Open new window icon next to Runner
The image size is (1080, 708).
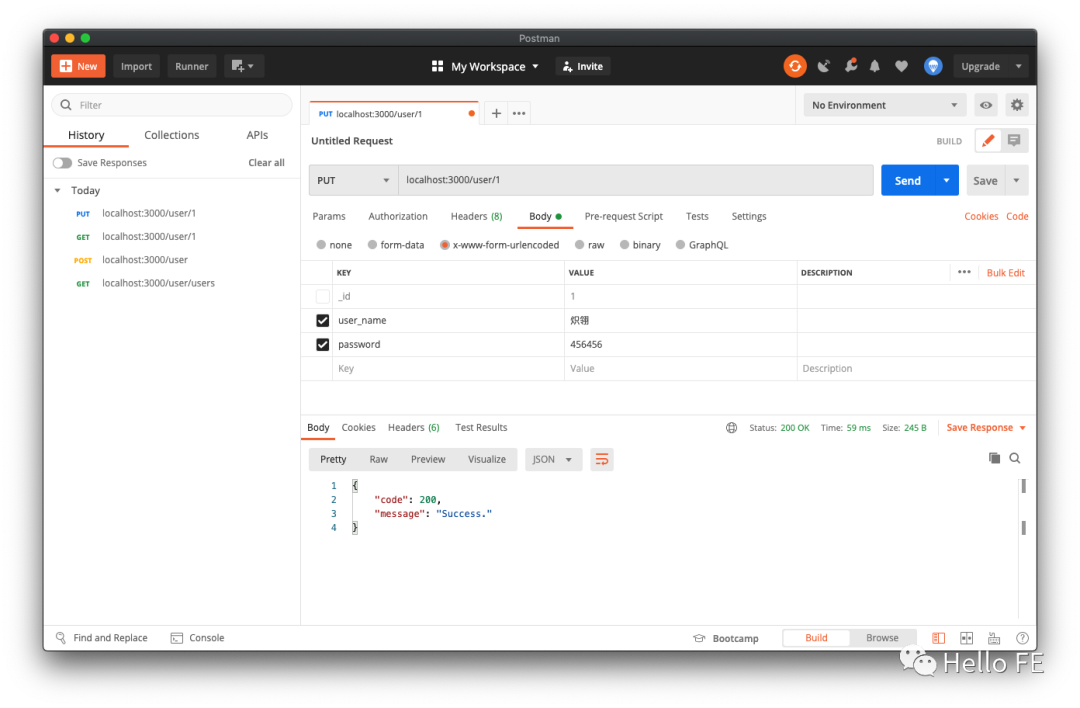click(x=243, y=66)
